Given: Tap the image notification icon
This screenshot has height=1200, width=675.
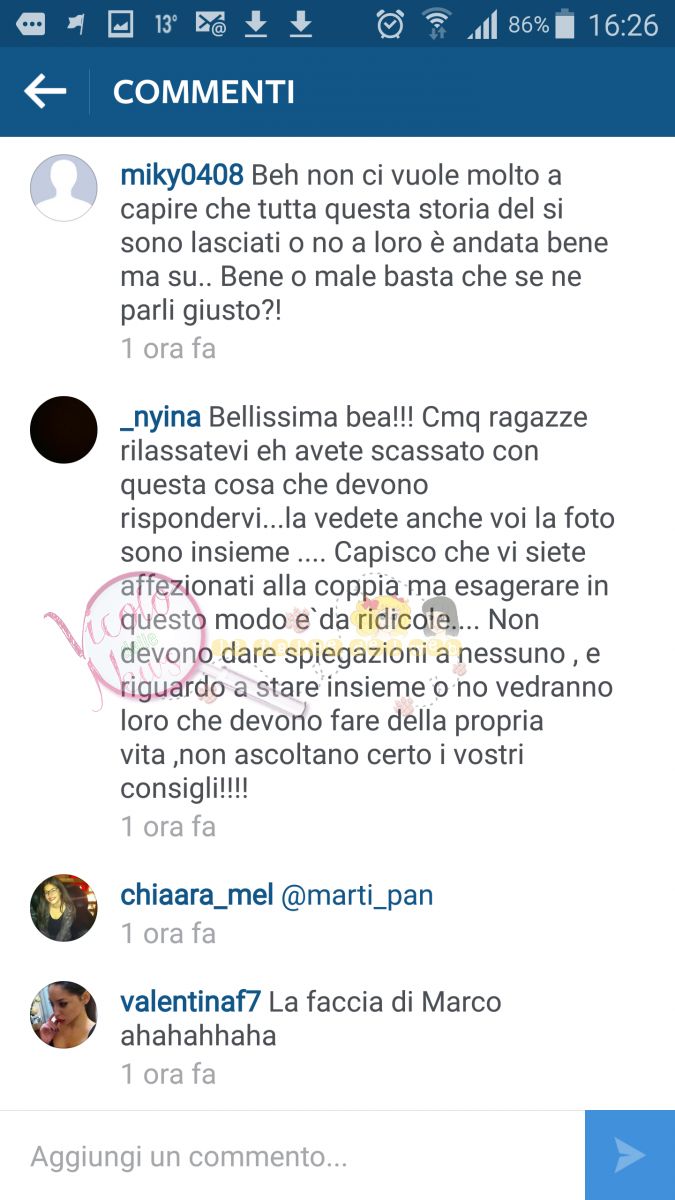Looking at the screenshot, I should tap(121, 24).
